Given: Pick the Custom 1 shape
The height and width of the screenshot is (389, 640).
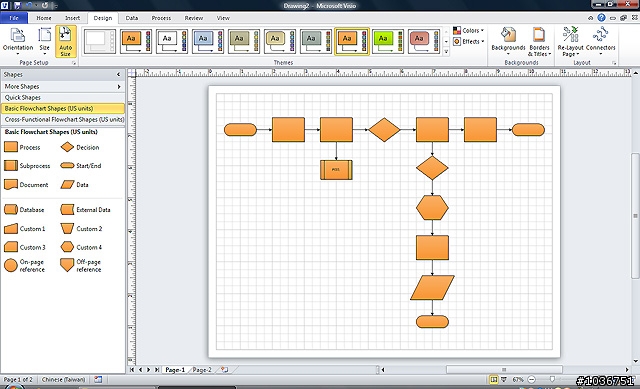Looking at the screenshot, I should pyautogui.click(x=24, y=229).
